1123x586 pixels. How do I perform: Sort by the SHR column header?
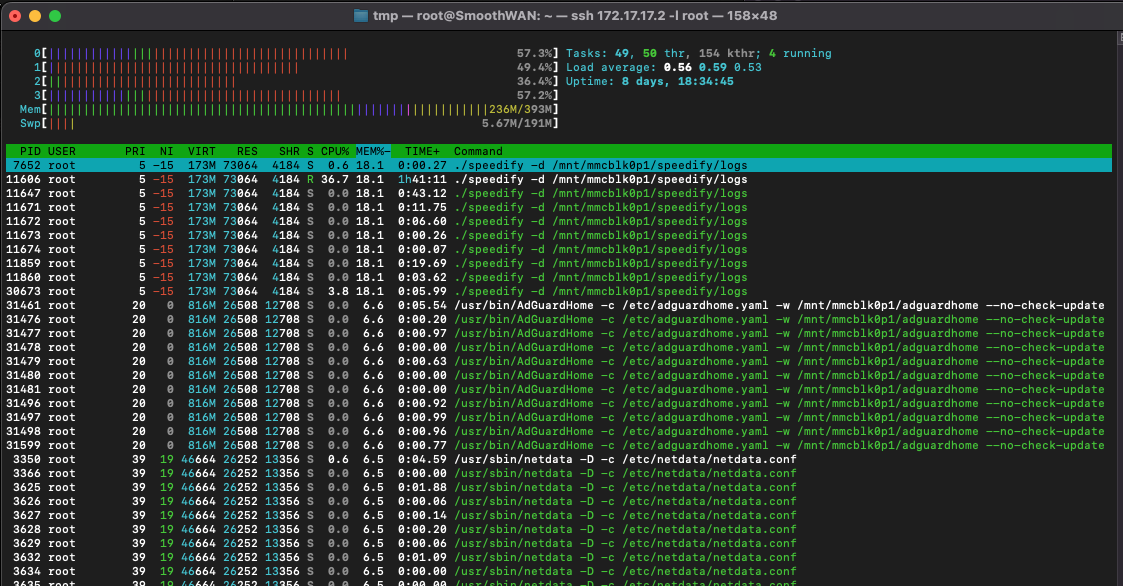point(289,151)
